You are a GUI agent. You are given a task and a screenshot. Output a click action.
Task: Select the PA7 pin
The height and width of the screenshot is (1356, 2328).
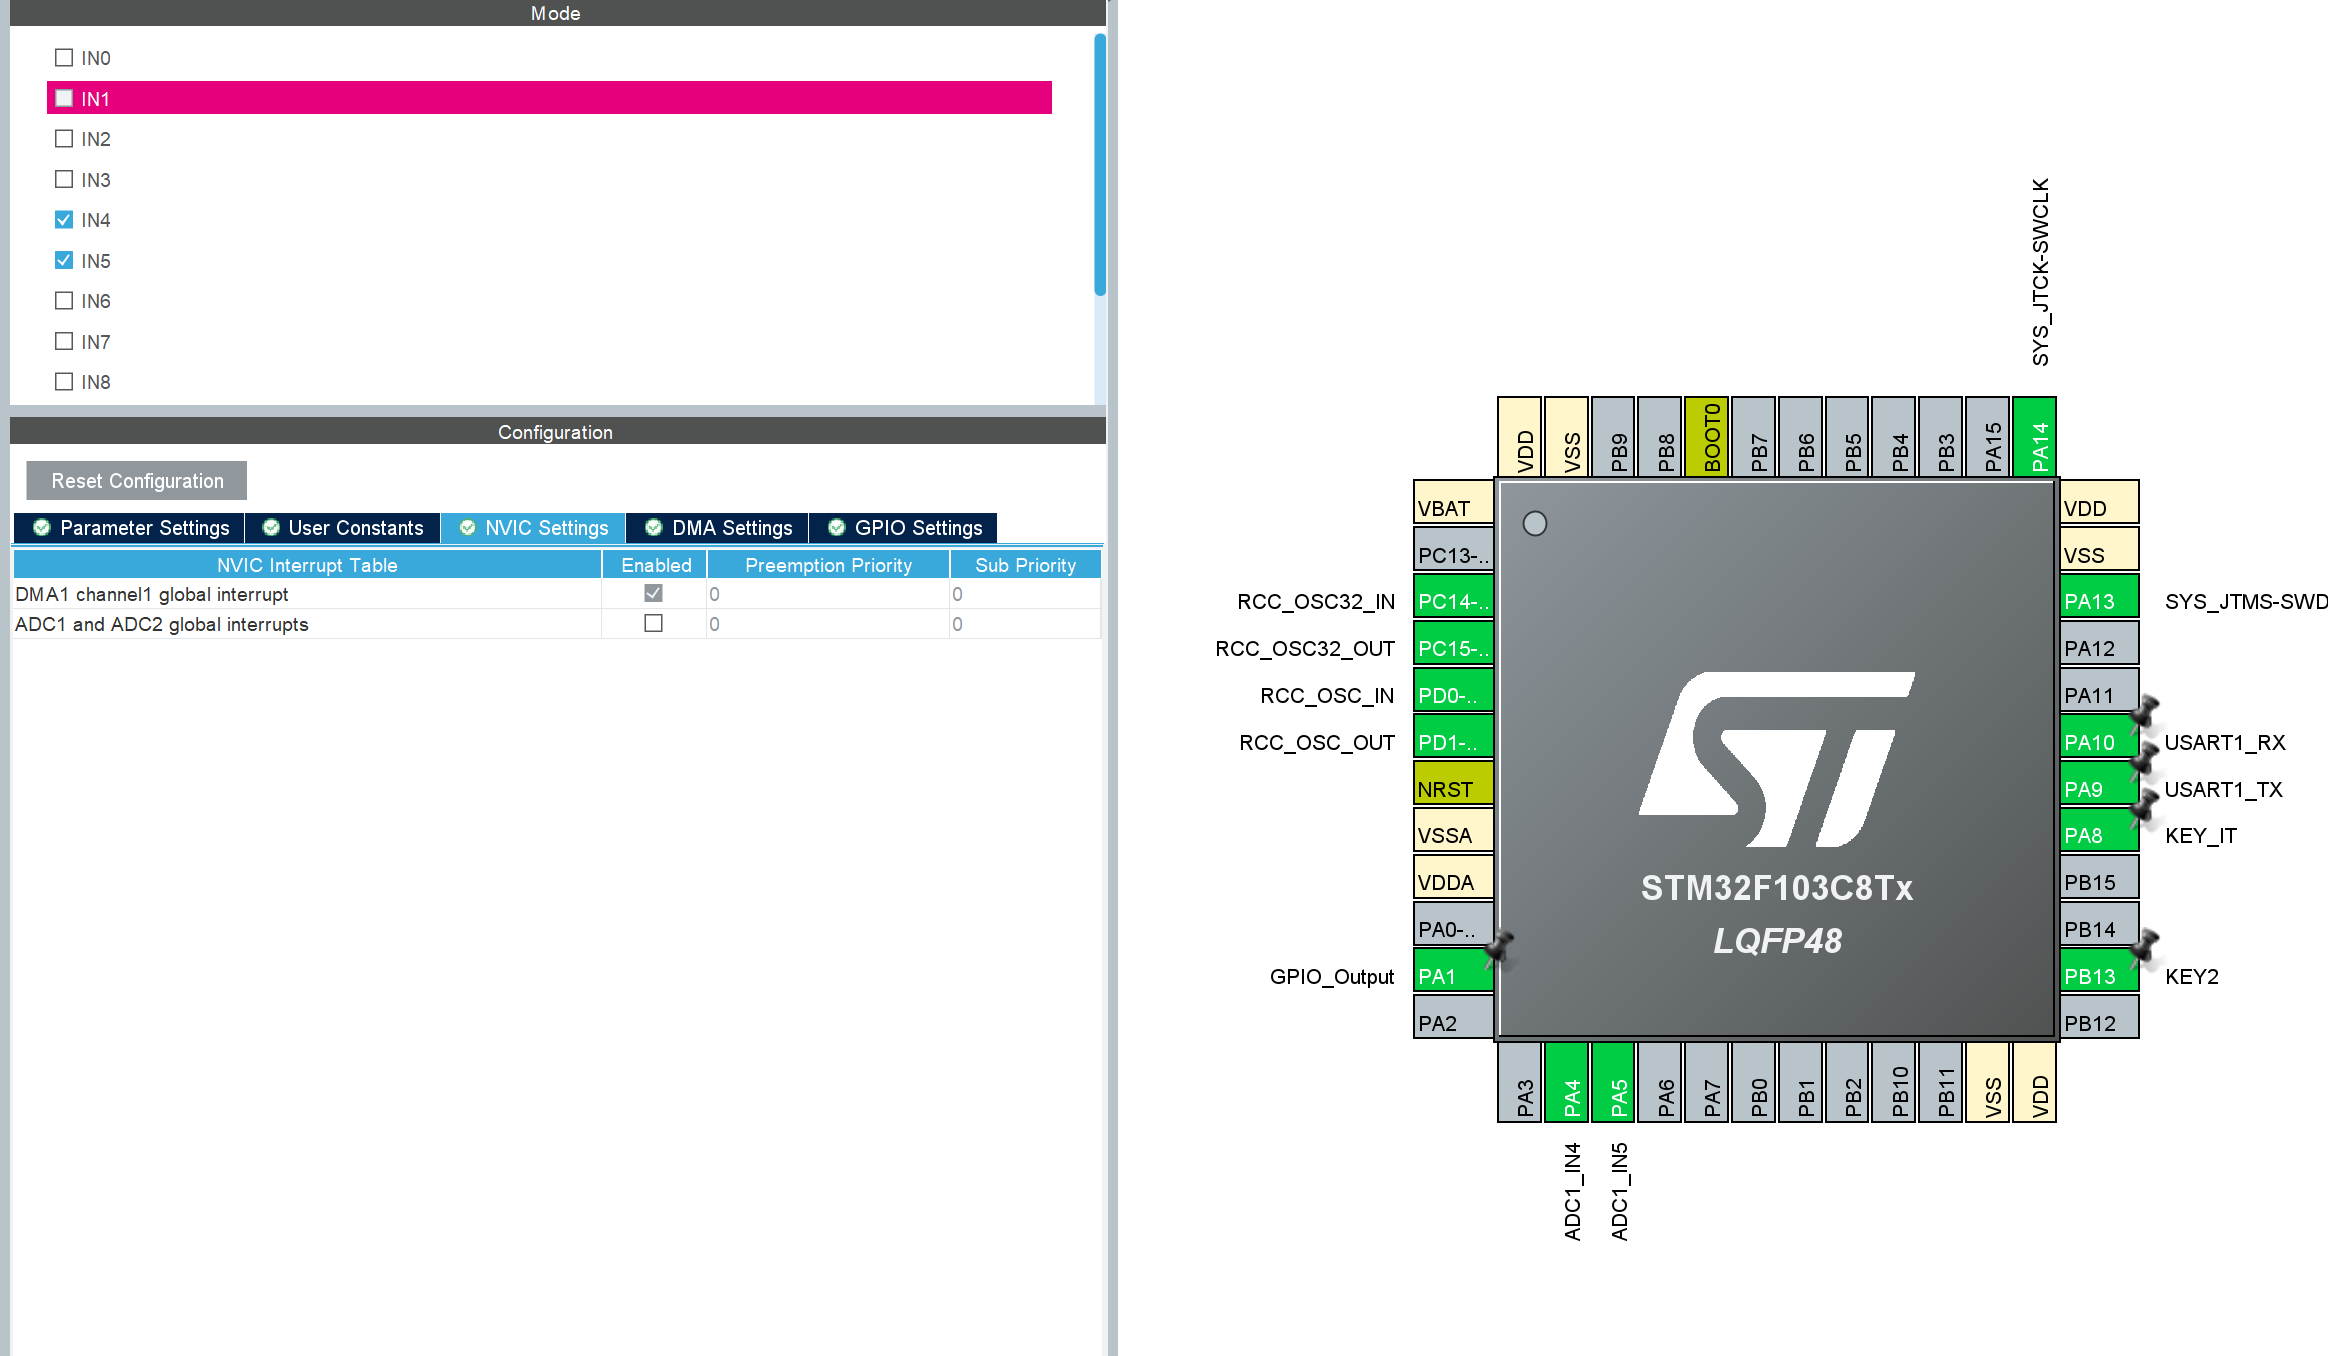[1707, 1082]
